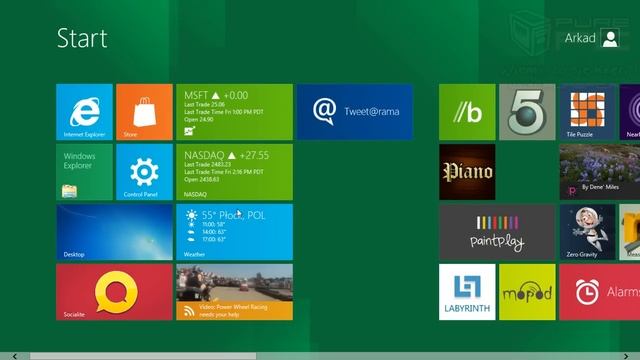Open the Control Panel gear tile

144,172
